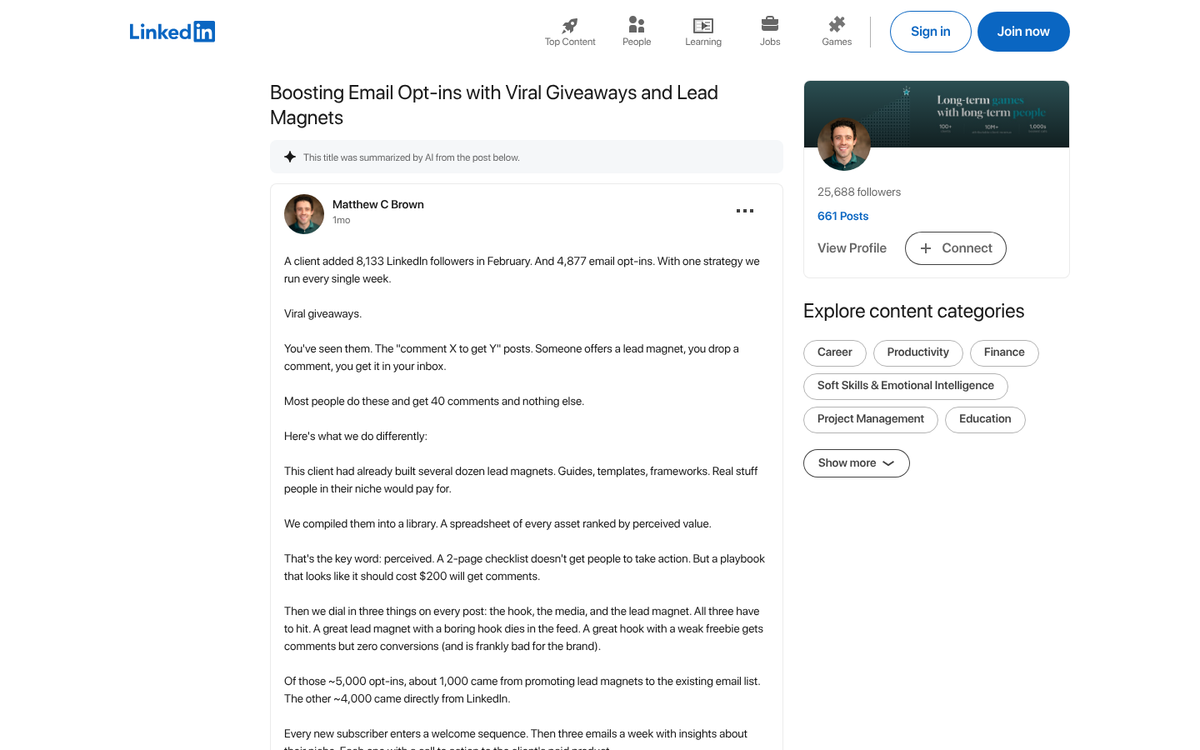Open the Top Content section icon
Viewport: 1200px width, 750px height.
(x=569, y=25)
